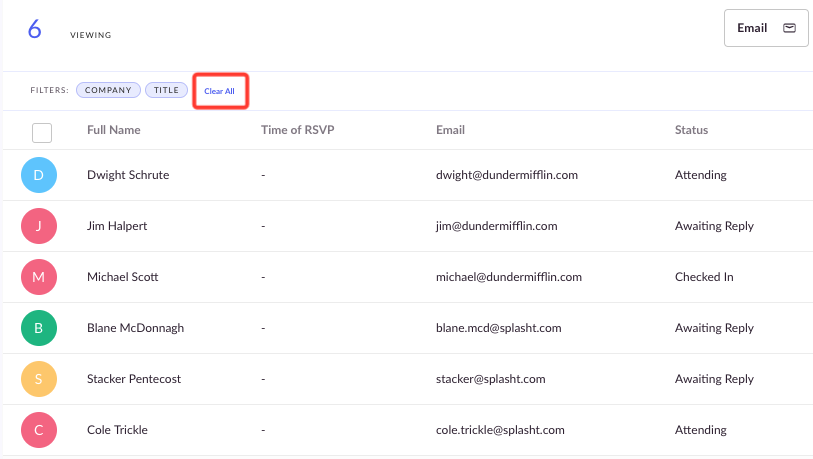Remove the TITLE filter chip
The width and height of the screenshot is (813, 459).
[x=166, y=90]
